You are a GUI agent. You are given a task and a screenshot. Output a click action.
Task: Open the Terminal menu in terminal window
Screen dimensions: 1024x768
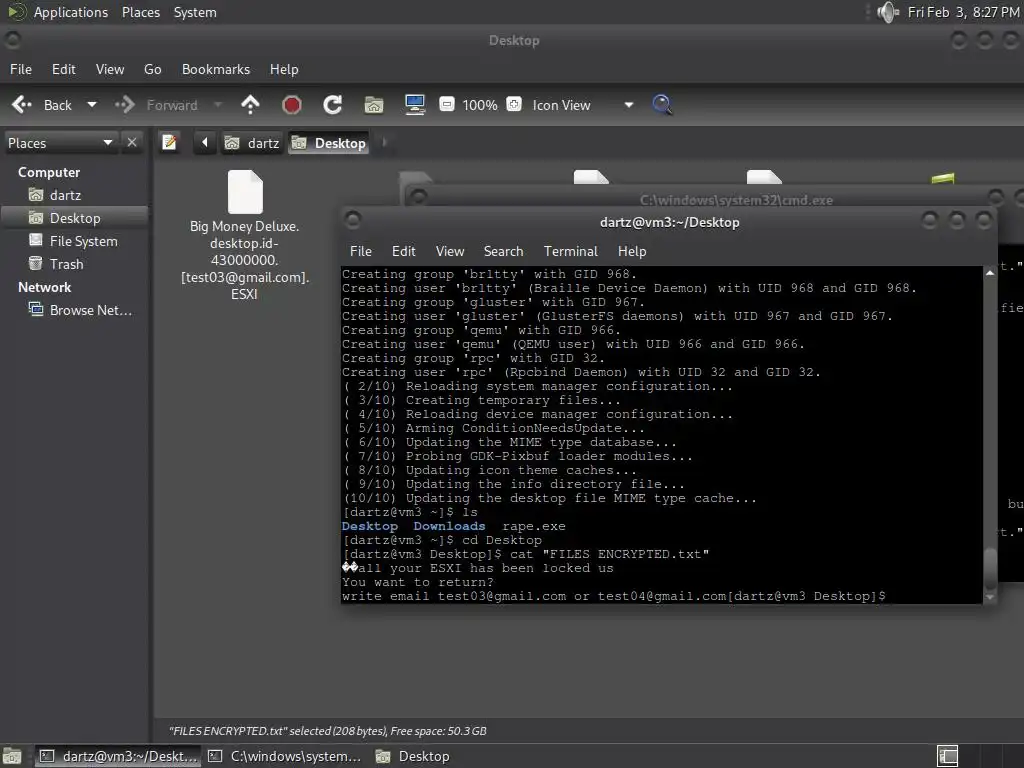tap(571, 251)
